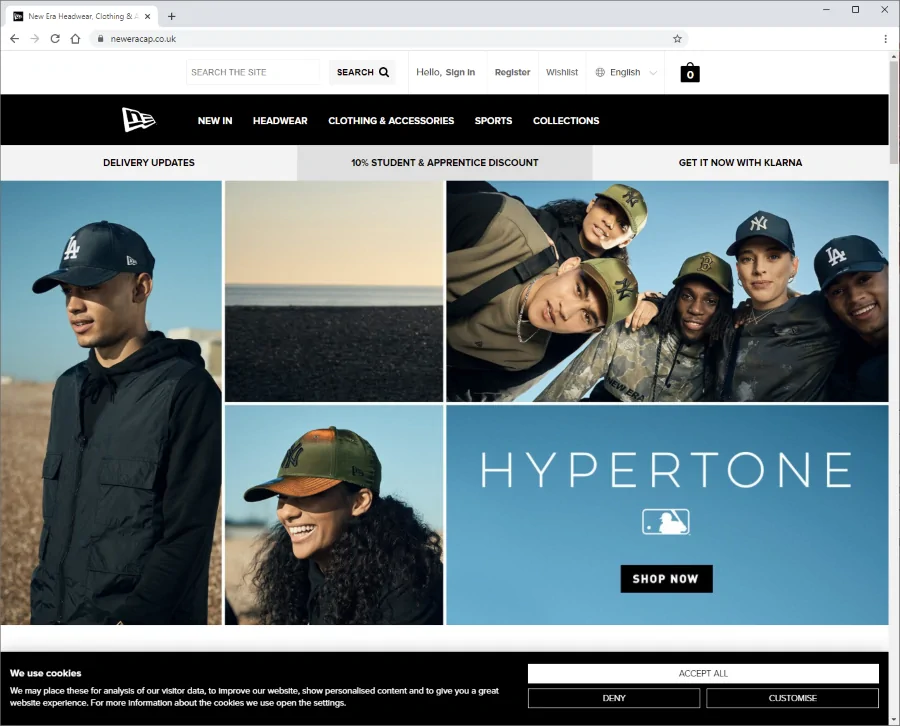Select Get It Now With Klarna banner
This screenshot has height=726, width=900.
coord(740,162)
